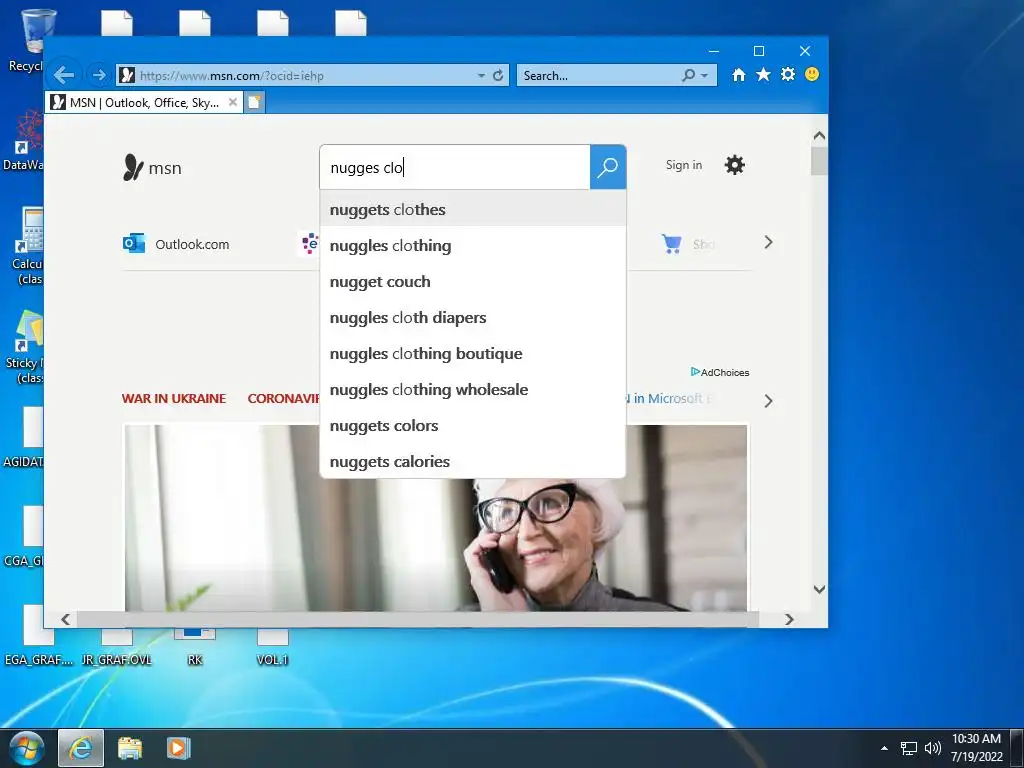
Task: Select the JR_GRAF.OVL desktop file
Action: coord(117,648)
